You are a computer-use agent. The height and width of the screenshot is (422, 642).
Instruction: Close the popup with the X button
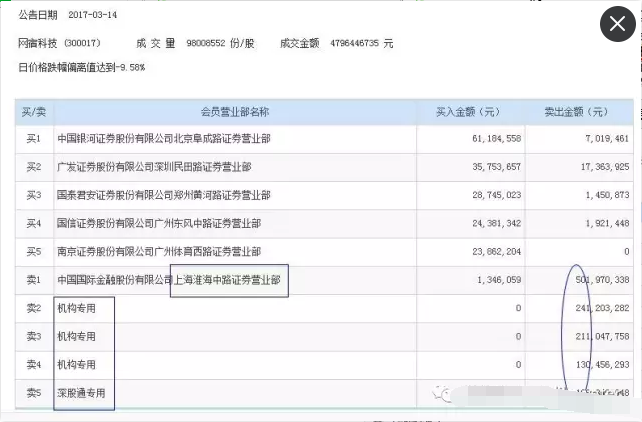click(x=617, y=24)
